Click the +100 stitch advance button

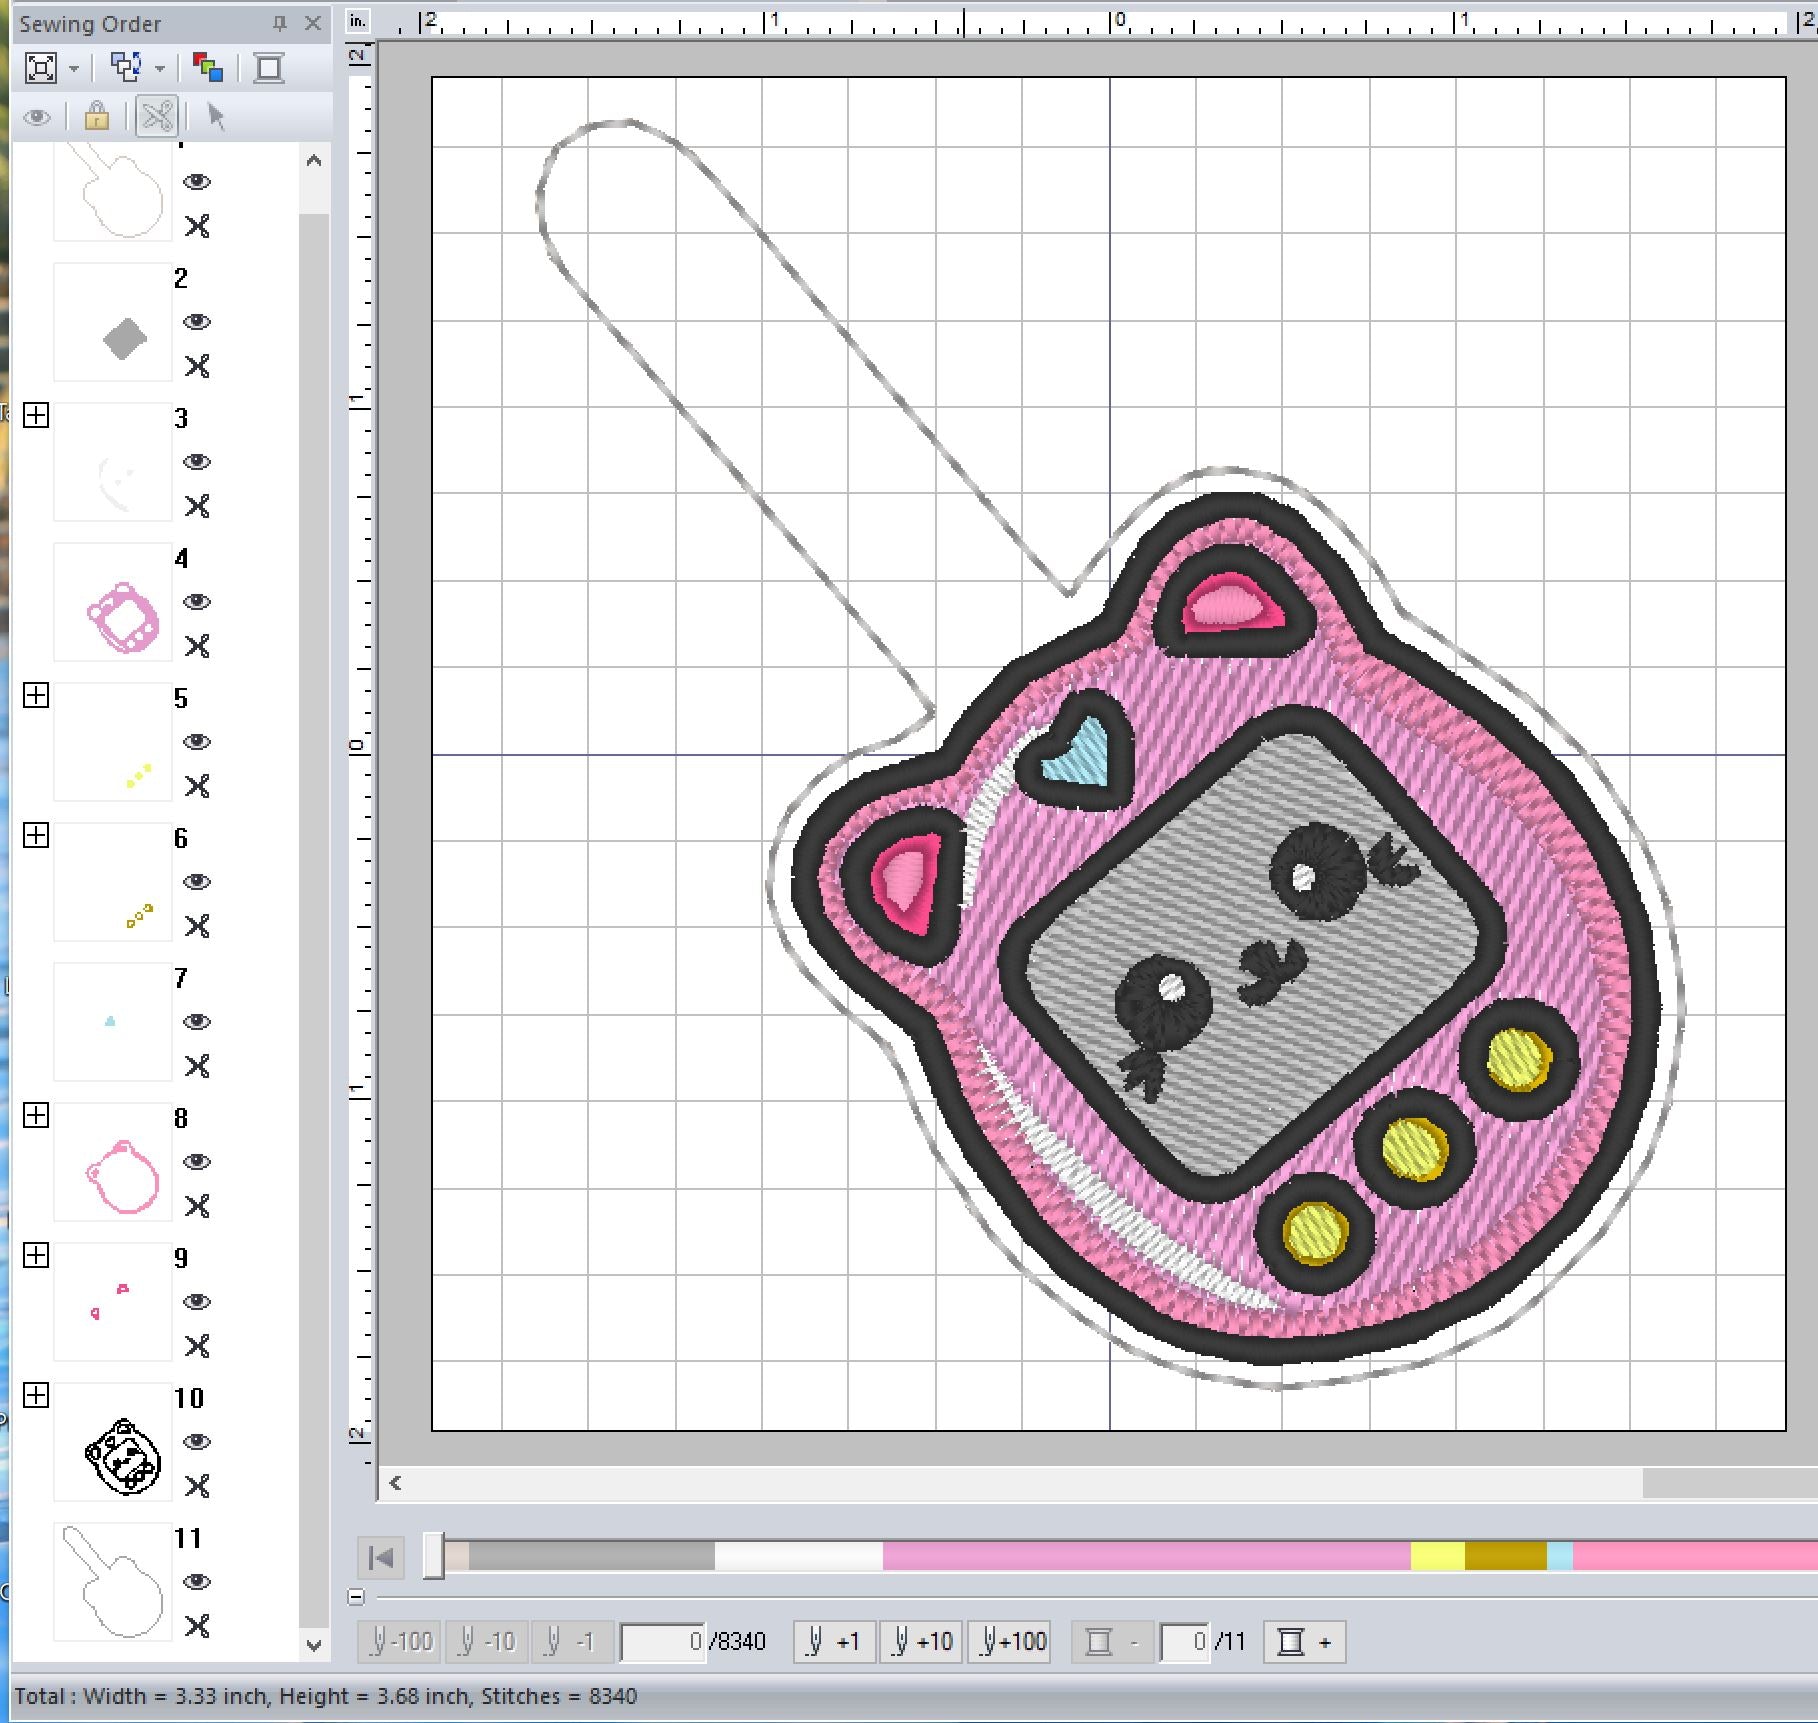pos(1009,1641)
